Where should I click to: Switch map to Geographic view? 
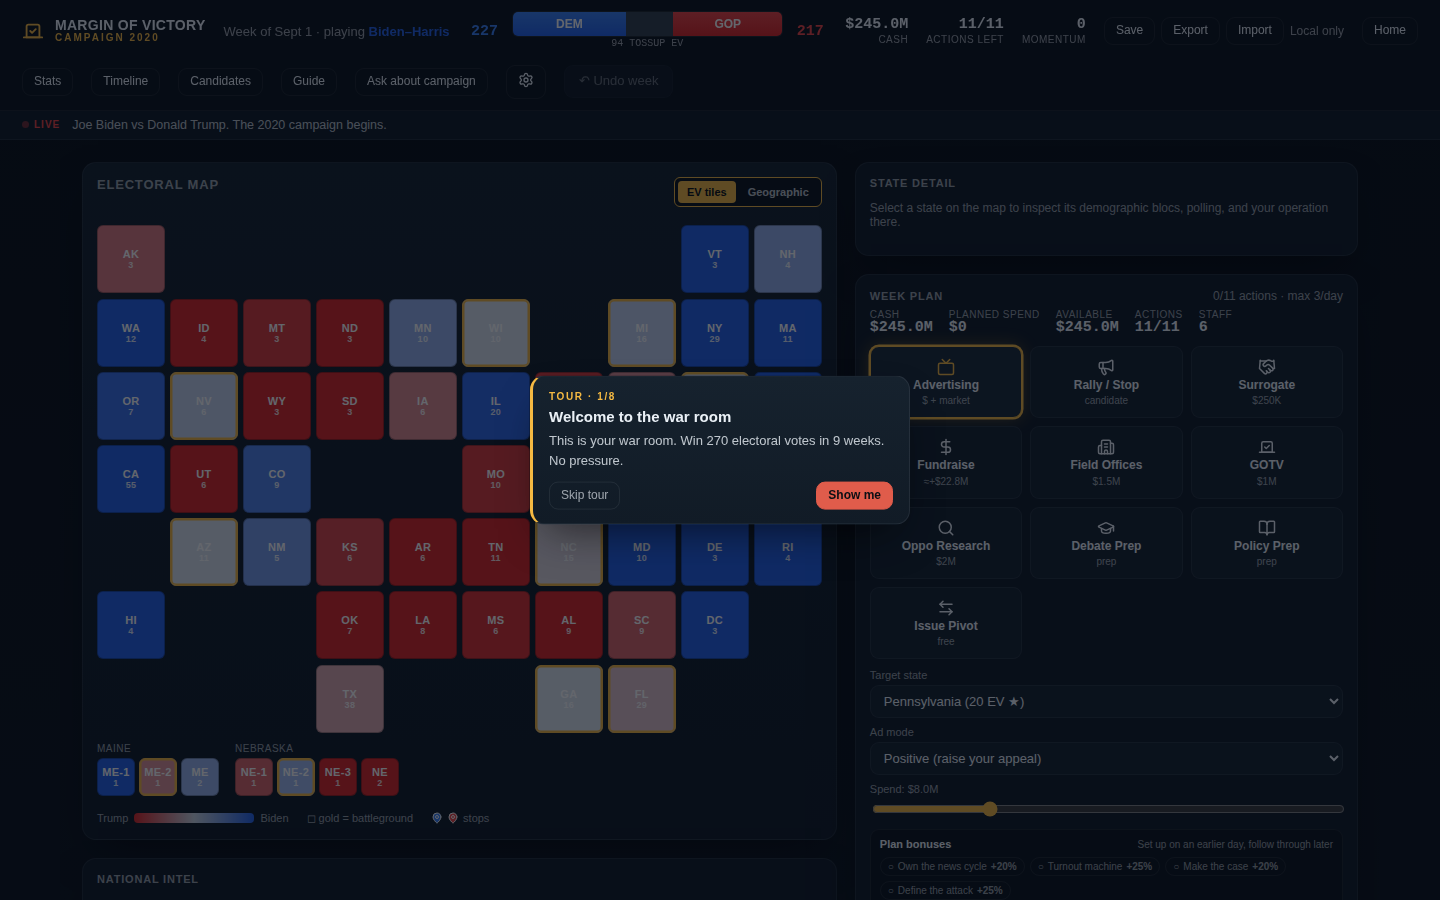point(778,192)
